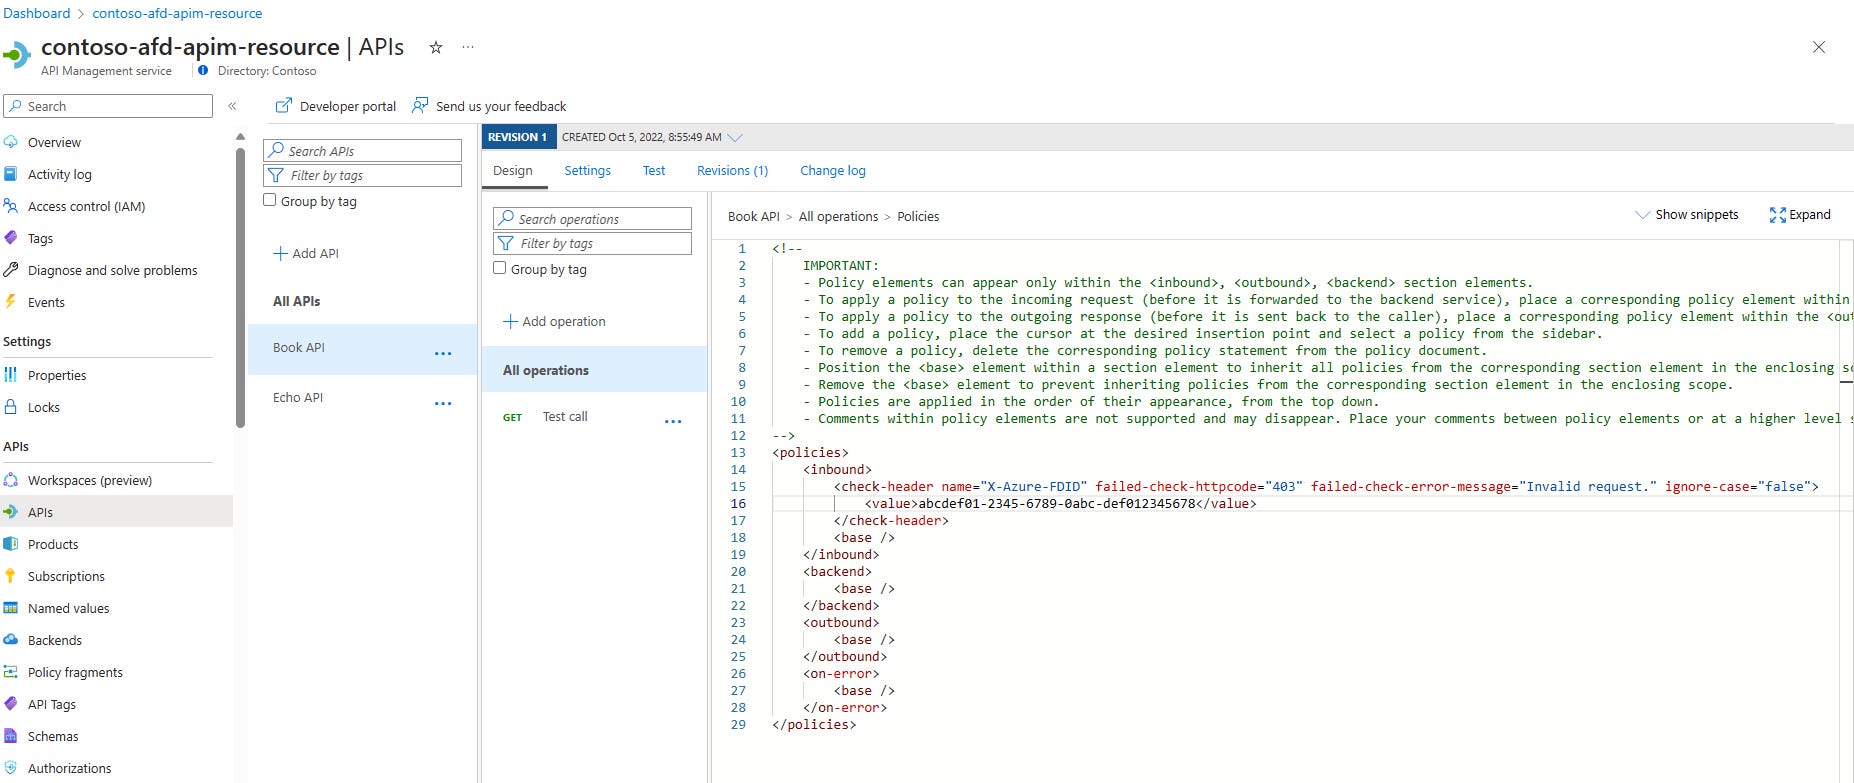Expand the revision created-date dropdown chevron

click(x=735, y=137)
